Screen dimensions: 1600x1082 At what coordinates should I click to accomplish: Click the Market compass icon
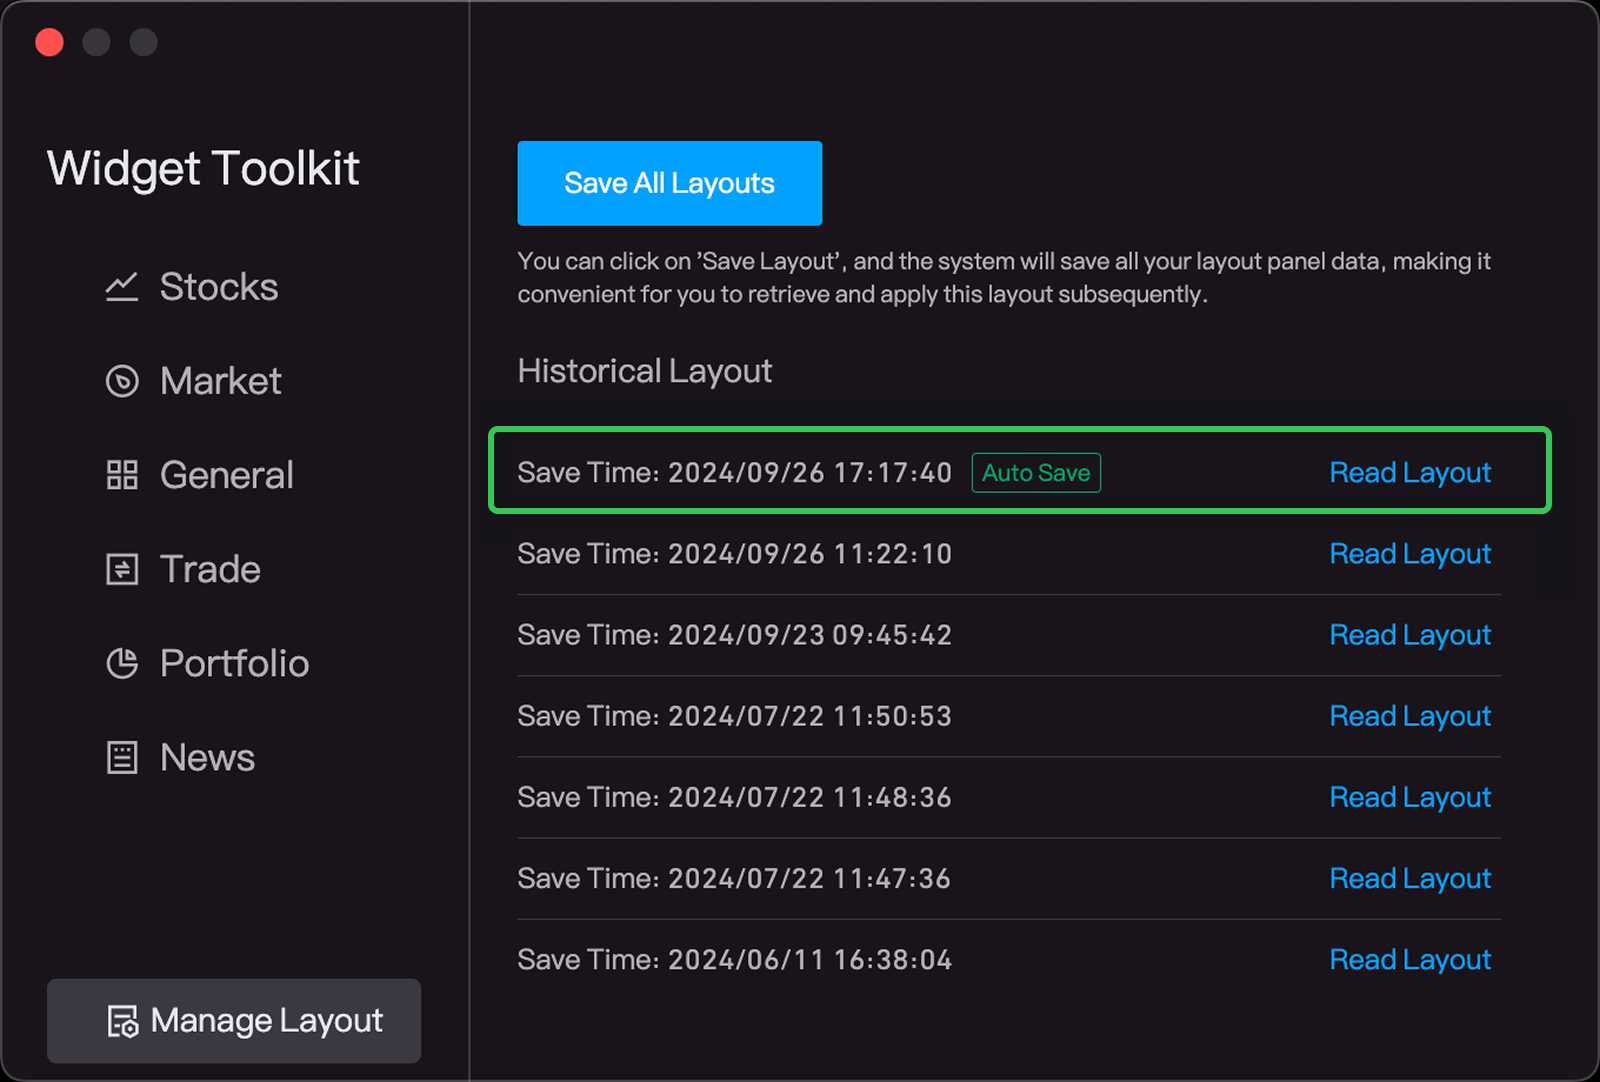pyautogui.click(x=122, y=381)
